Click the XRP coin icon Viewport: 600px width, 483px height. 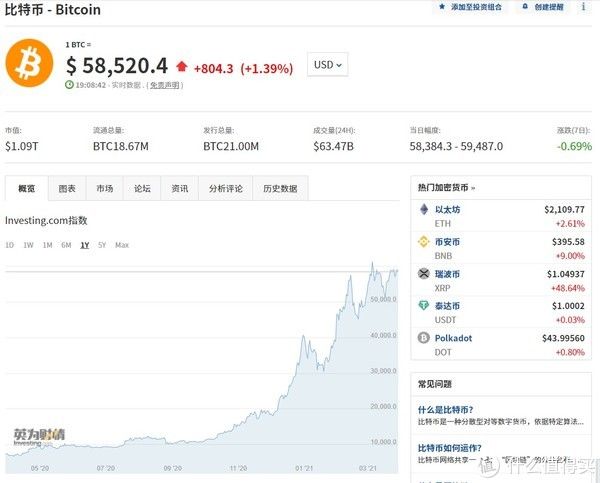point(424,274)
